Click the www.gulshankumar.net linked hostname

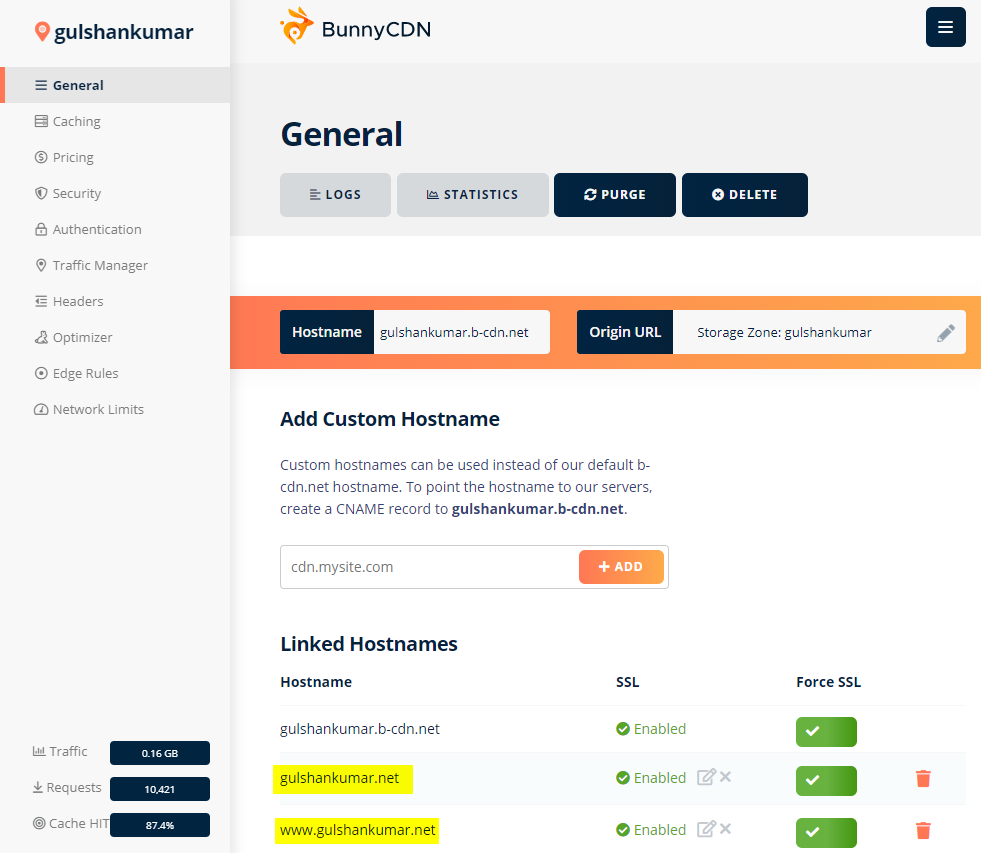(357, 830)
